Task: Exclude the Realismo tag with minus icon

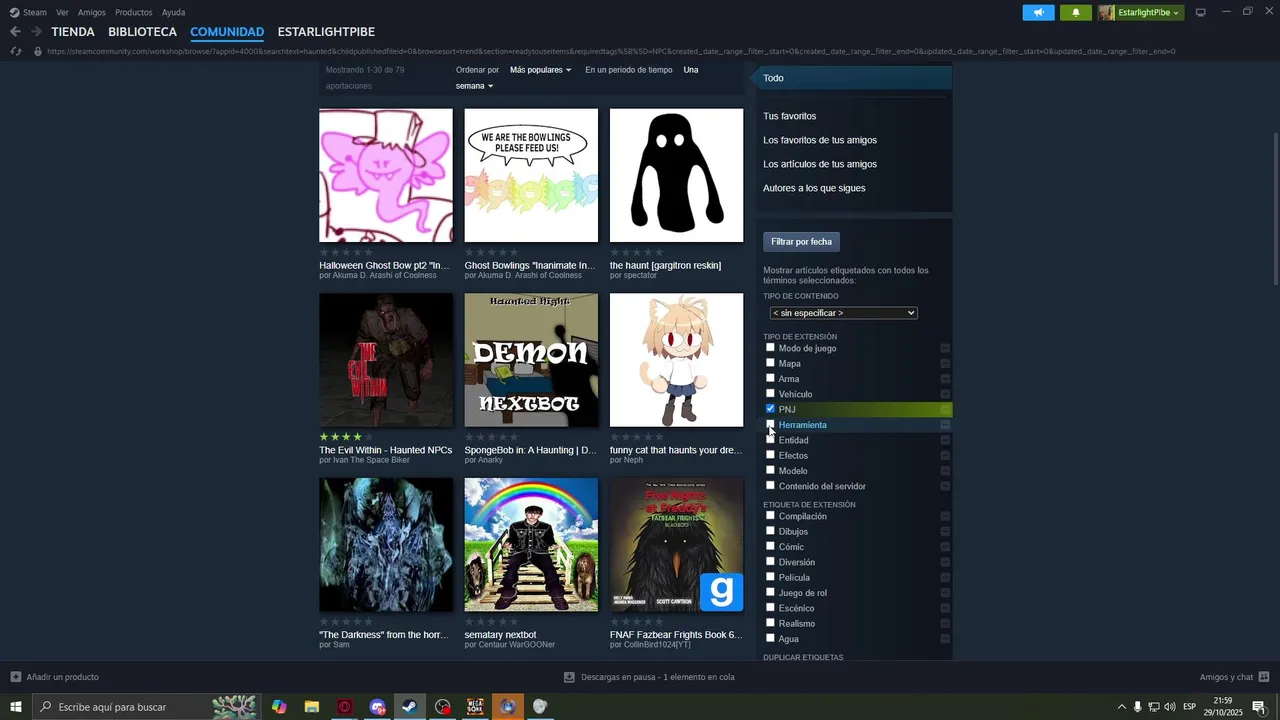Action: [x=945, y=624]
